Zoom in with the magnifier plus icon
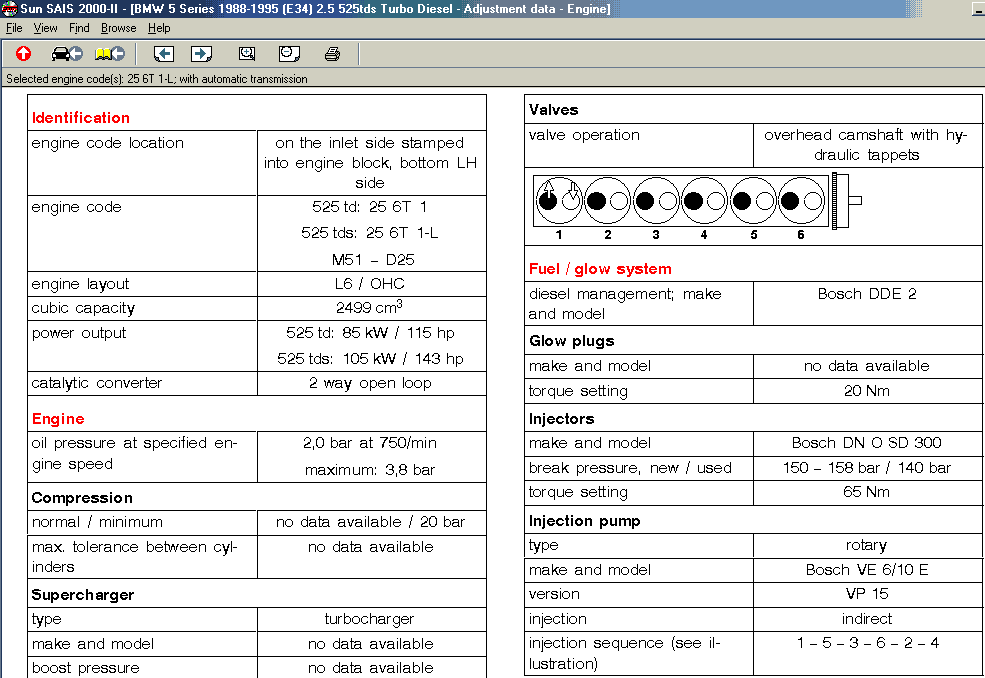This screenshot has width=985, height=678. 247,54
